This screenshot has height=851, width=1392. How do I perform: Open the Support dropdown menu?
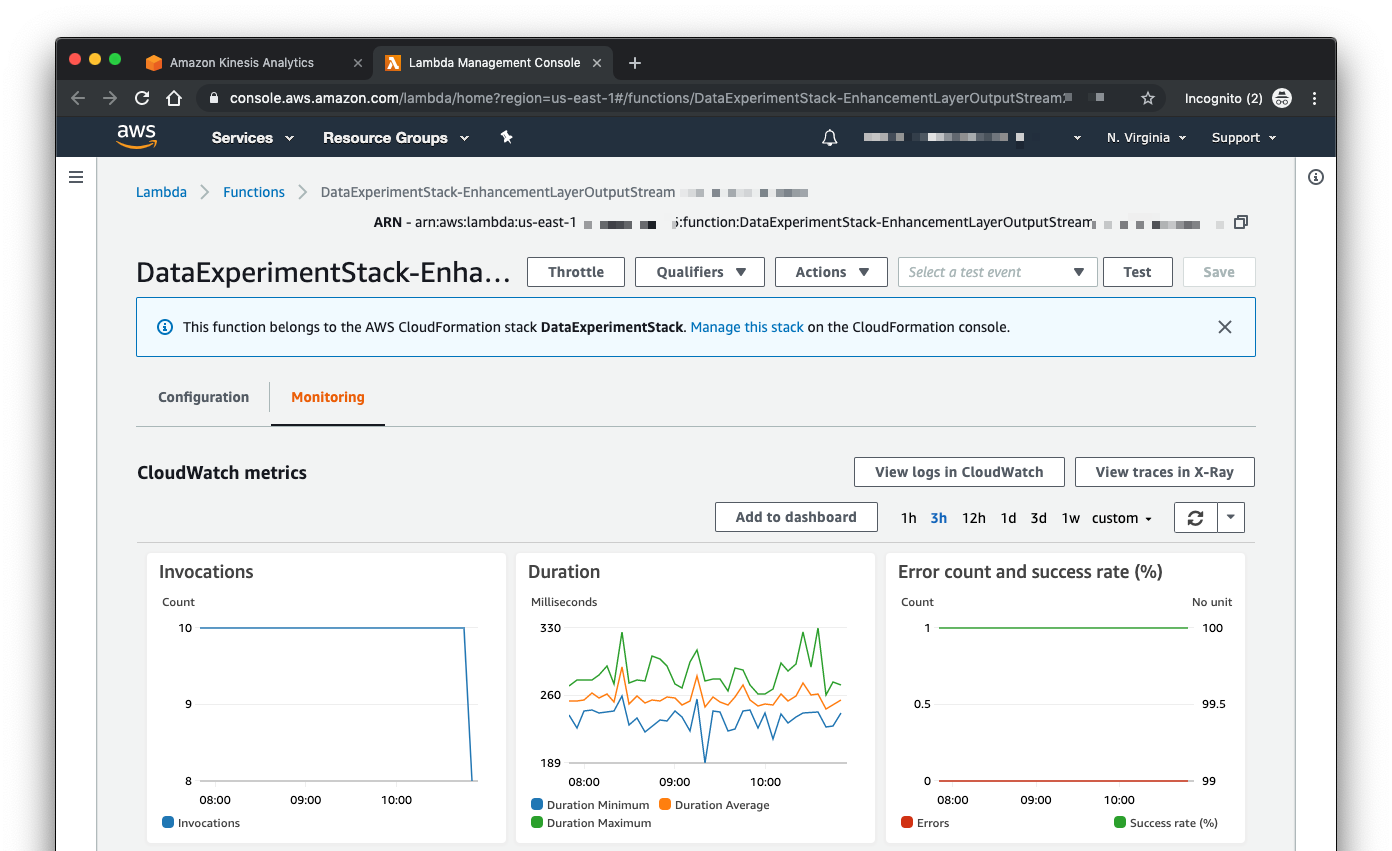(x=1244, y=138)
